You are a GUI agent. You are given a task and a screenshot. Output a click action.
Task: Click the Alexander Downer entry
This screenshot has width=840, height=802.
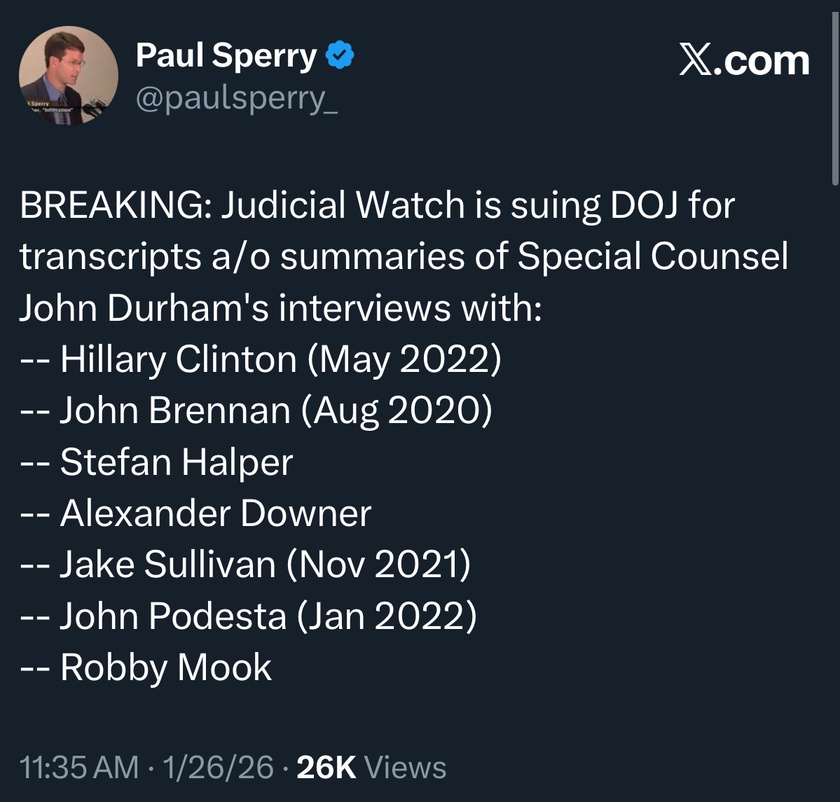[215, 513]
